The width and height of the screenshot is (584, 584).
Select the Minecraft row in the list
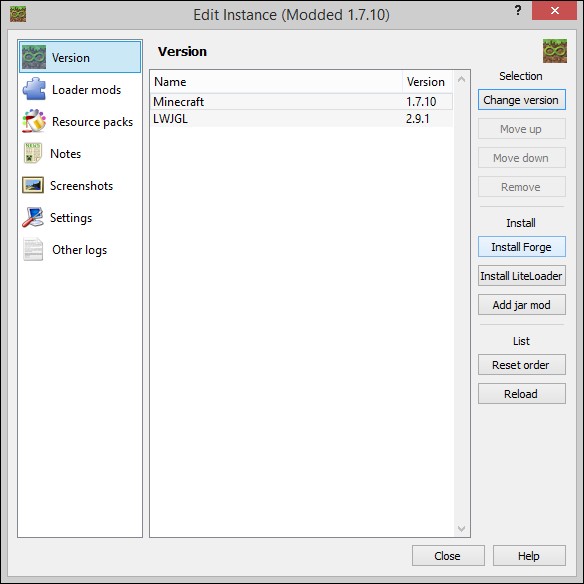click(x=301, y=101)
